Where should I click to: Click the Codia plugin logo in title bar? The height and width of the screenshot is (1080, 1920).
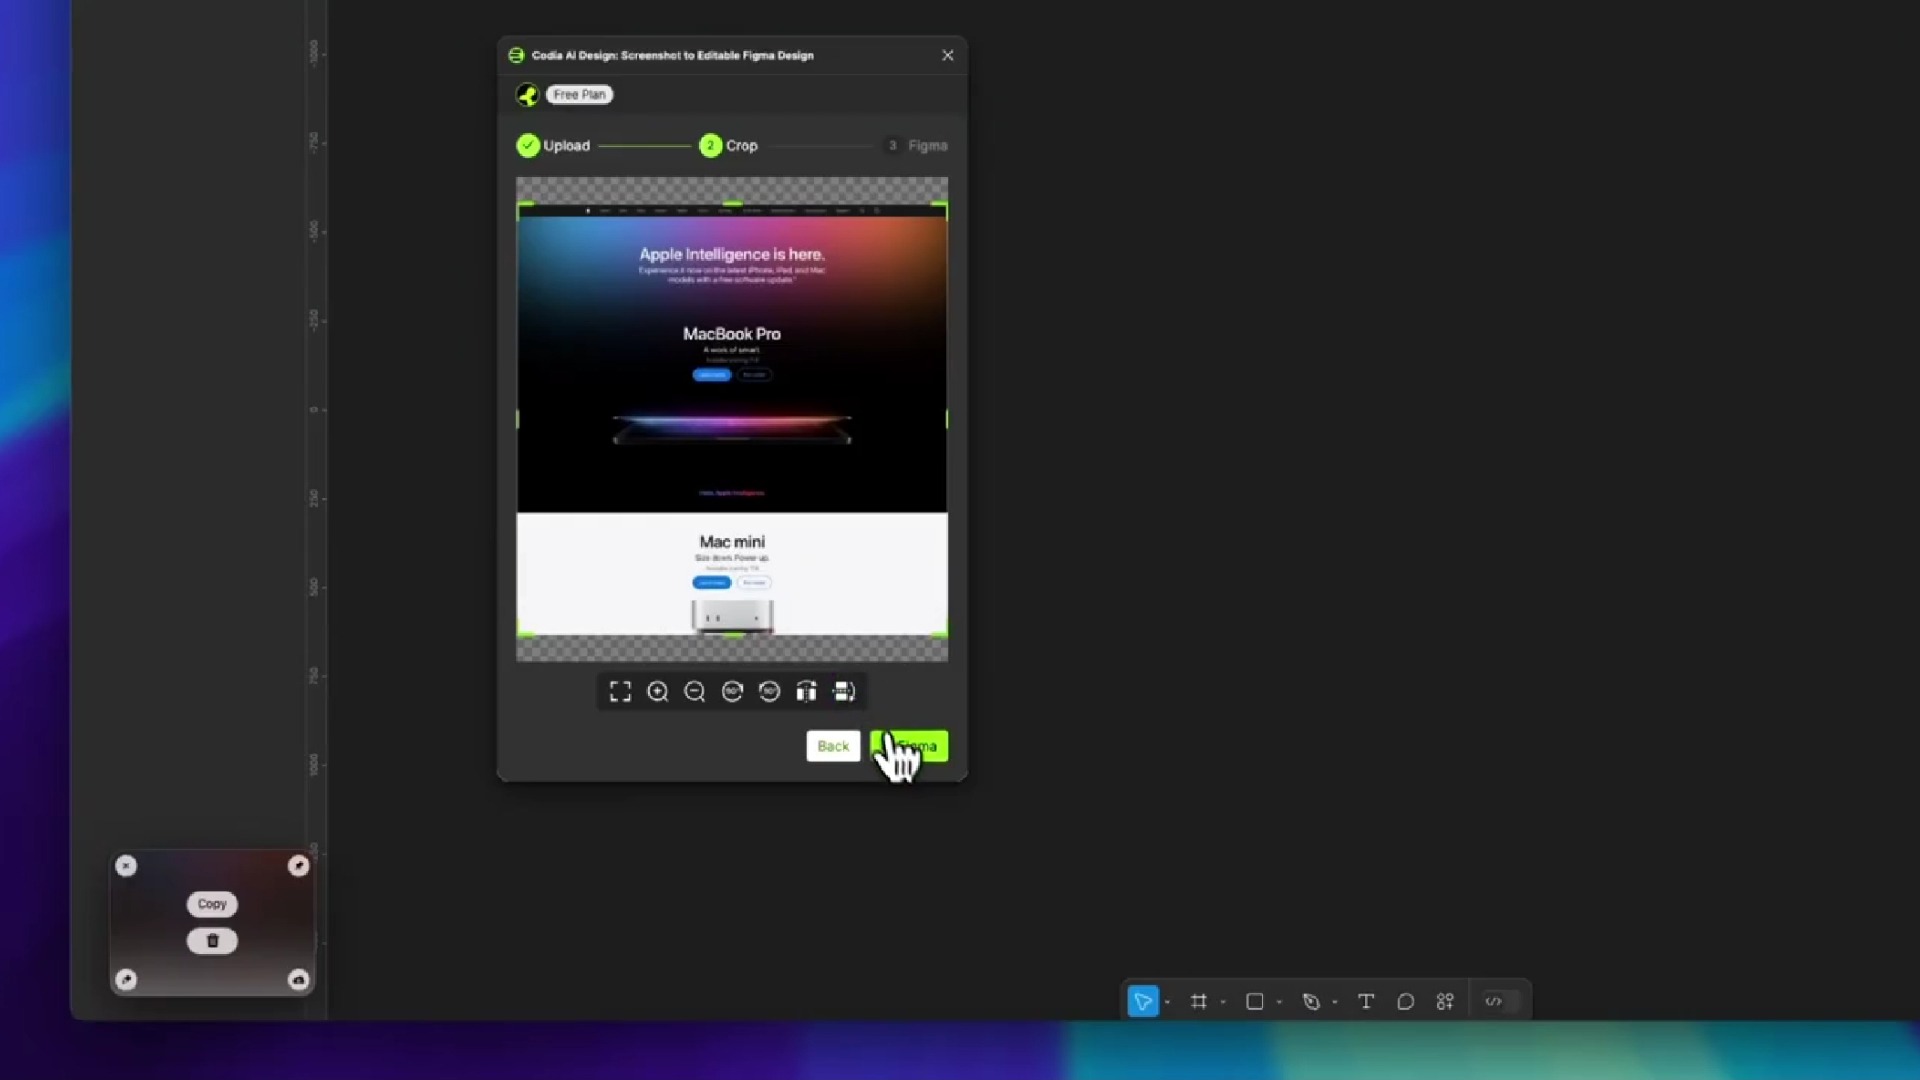click(516, 55)
